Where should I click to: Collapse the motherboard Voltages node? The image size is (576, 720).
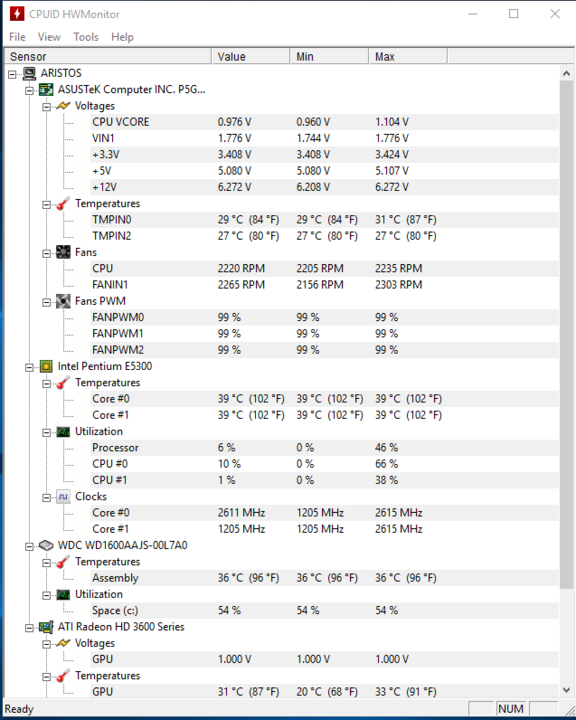click(x=46, y=107)
